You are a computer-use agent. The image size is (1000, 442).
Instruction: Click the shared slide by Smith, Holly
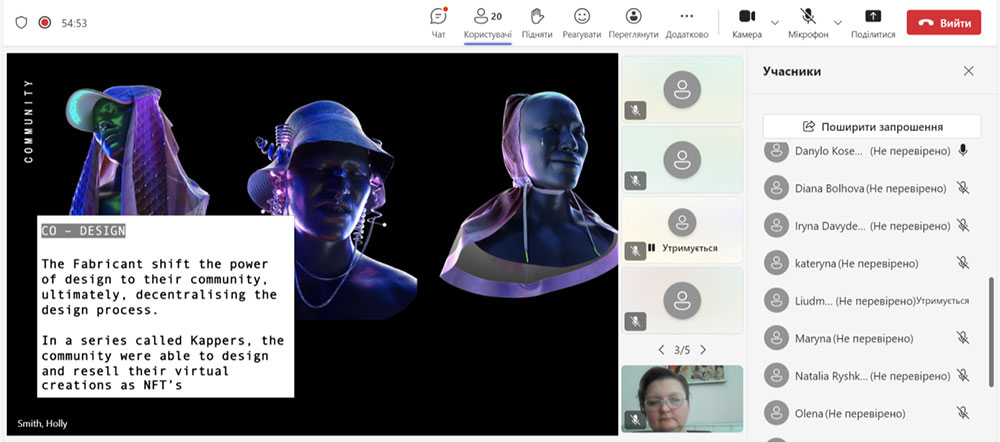pos(312,244)
